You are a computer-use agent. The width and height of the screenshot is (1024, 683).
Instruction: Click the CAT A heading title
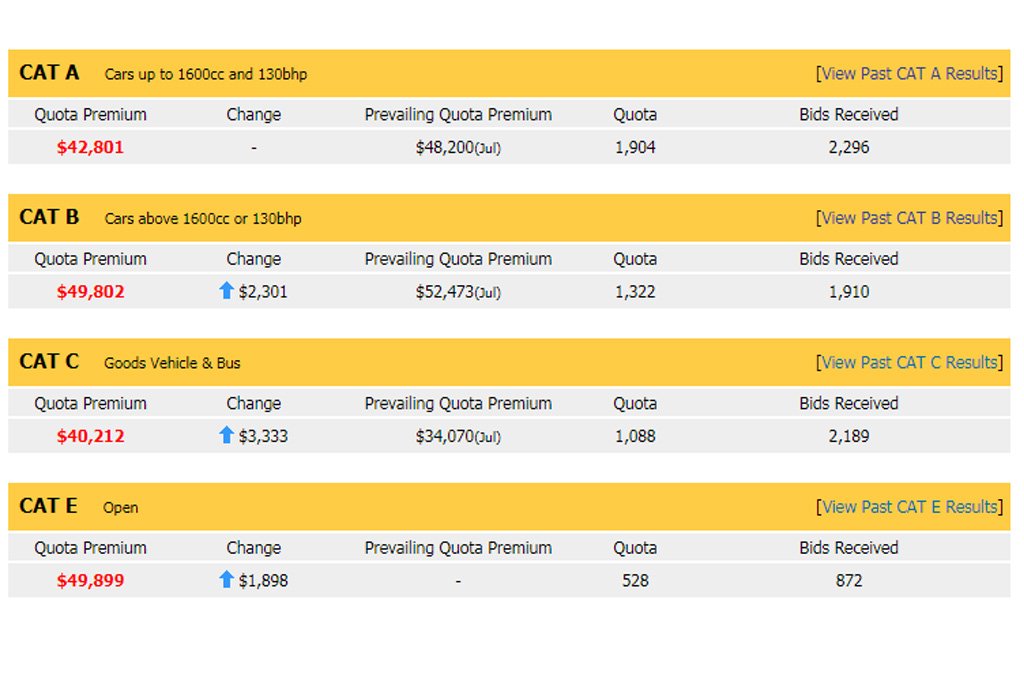pos(49,72)
